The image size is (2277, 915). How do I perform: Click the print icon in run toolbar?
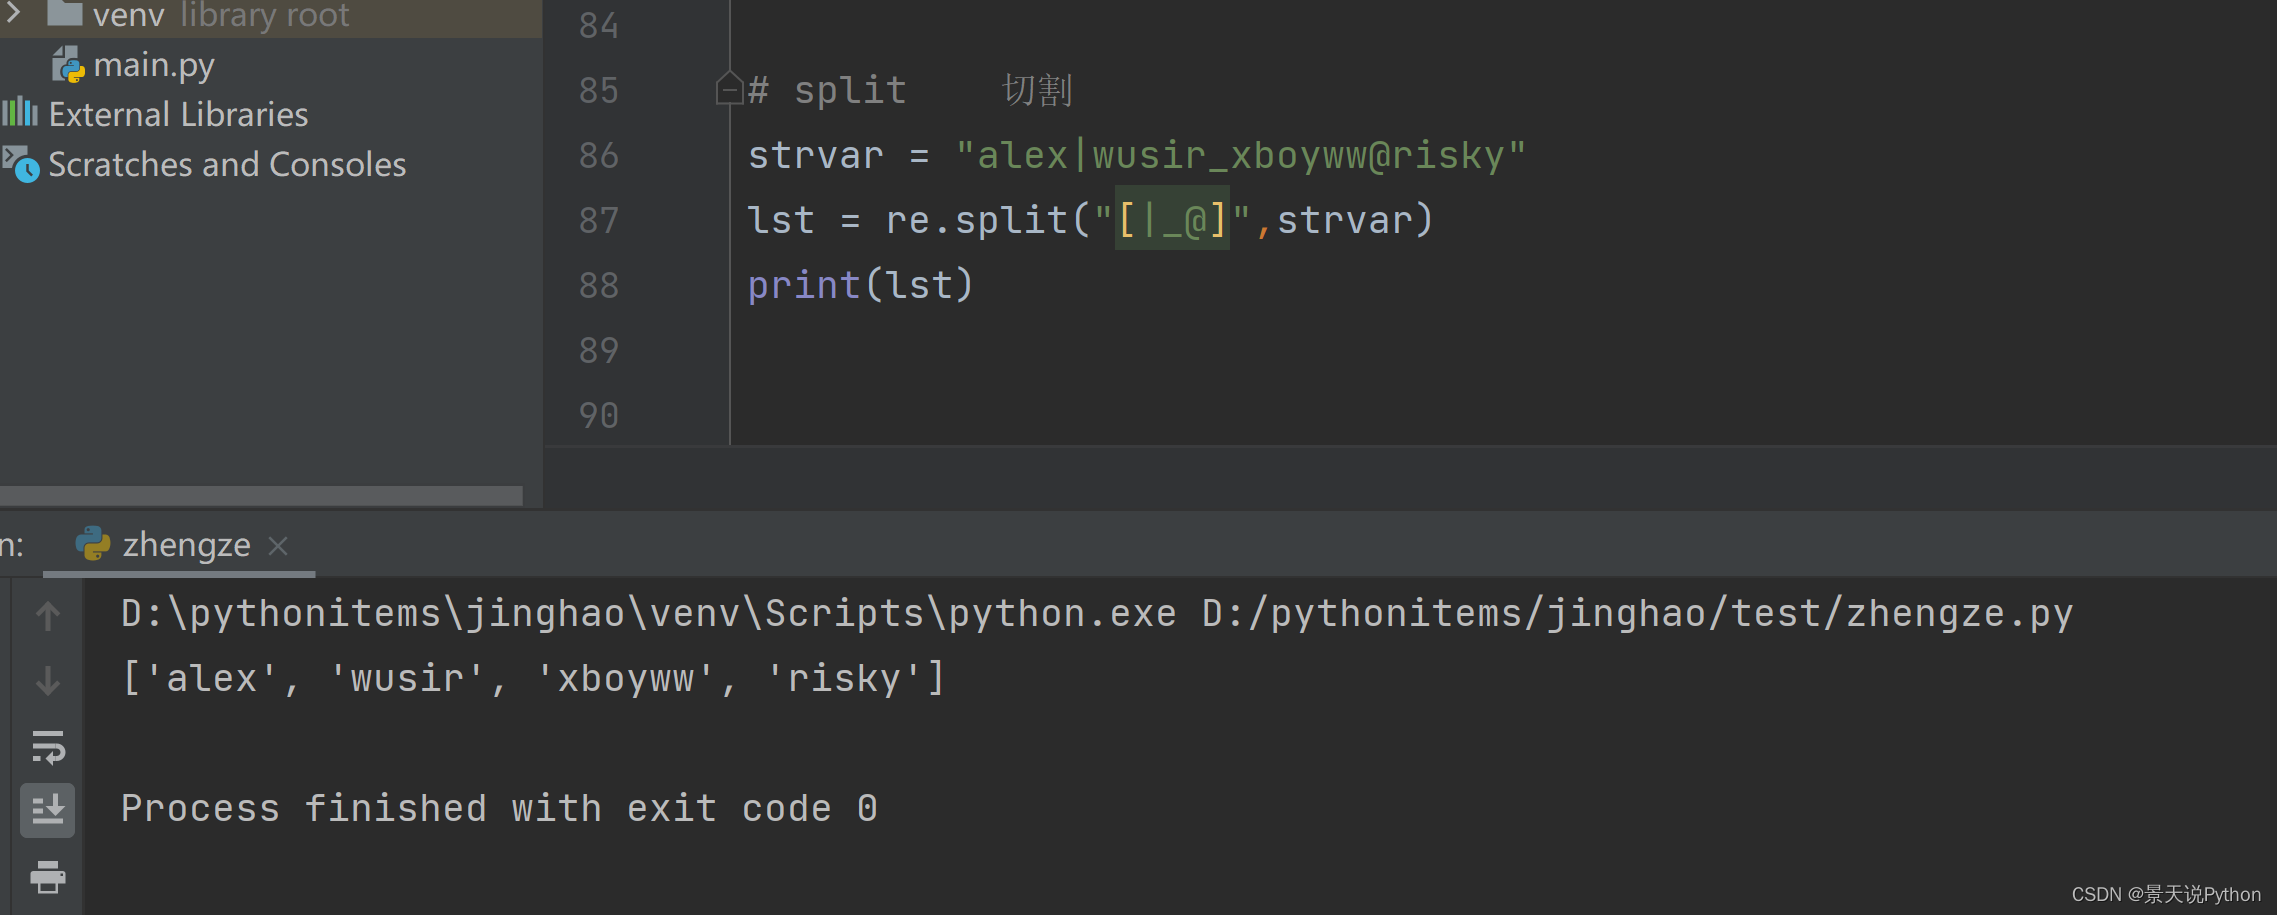point(47,877)
